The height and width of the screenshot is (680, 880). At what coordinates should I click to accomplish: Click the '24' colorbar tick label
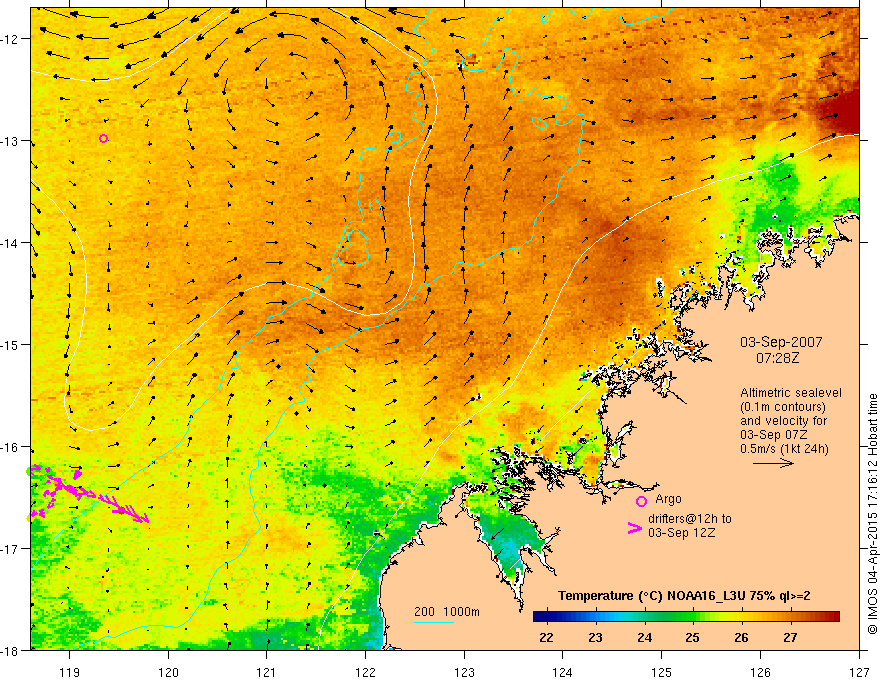click(x=644, y=637)
